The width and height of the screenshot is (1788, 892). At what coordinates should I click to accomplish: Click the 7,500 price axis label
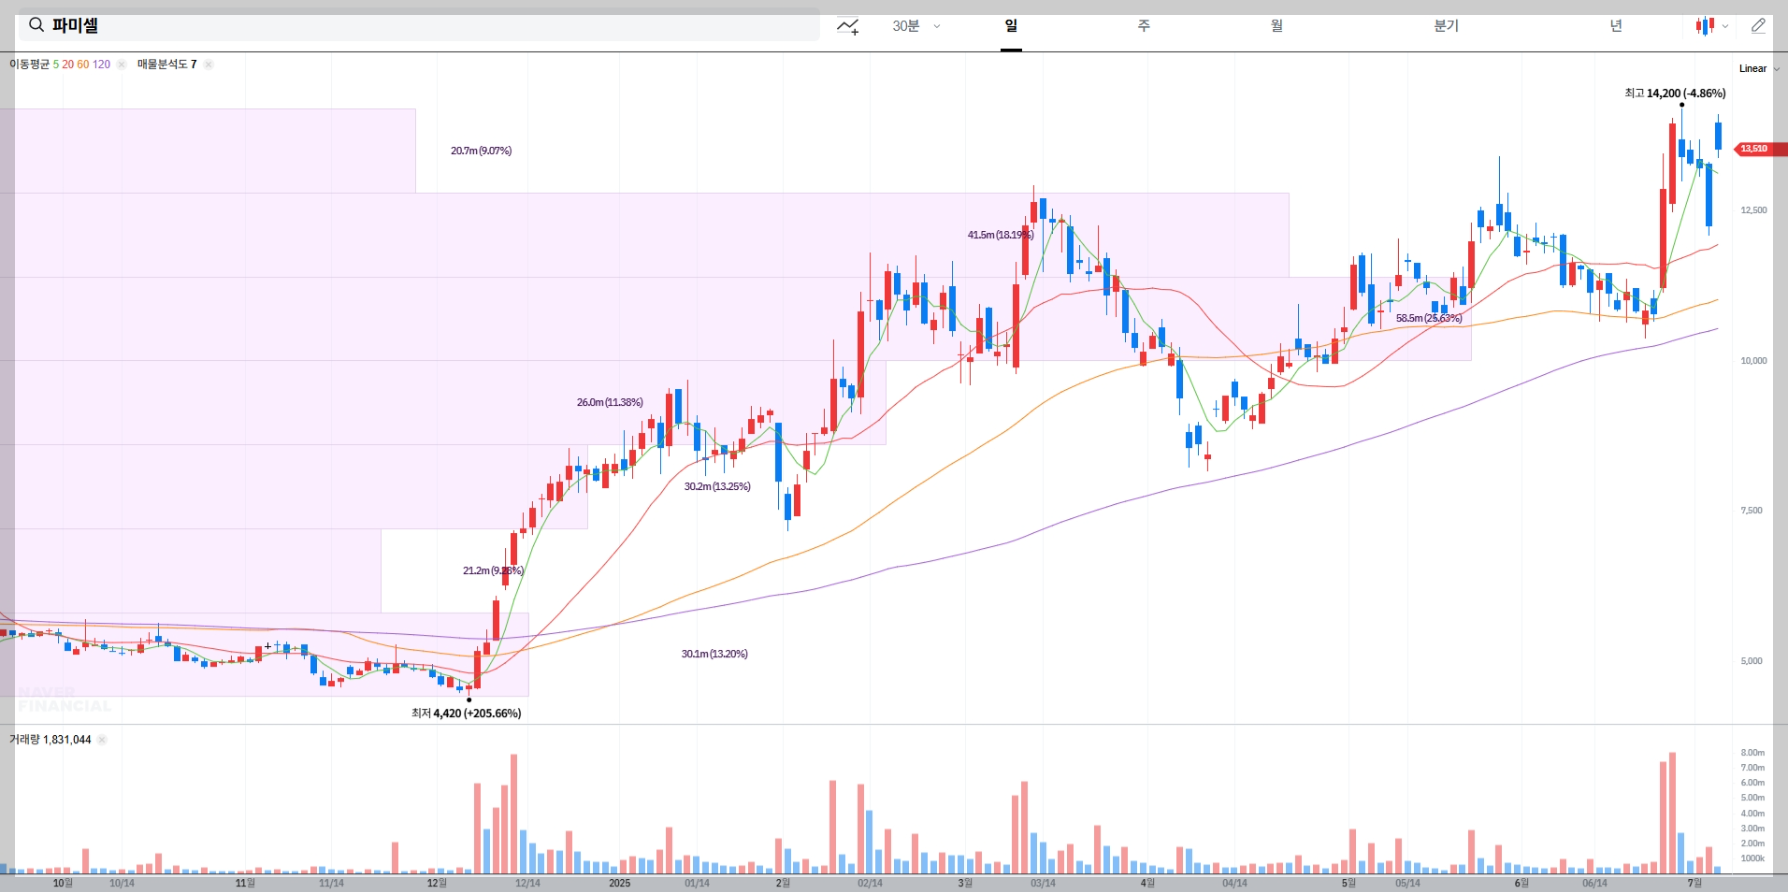click(x=1752, y=511)
